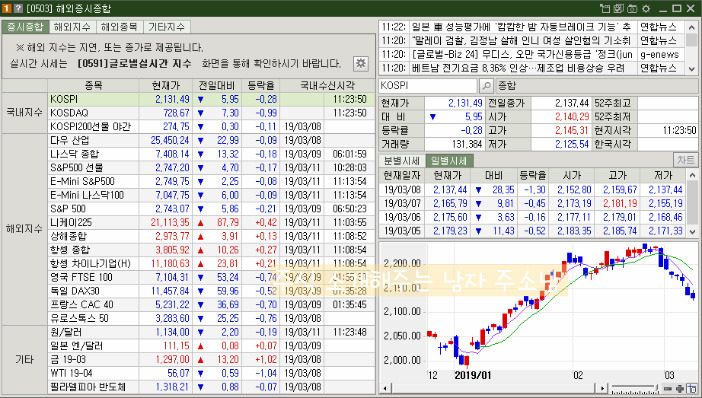This screenshot has width=702, height=398.
Task: Click the checklist icon in title bar
Action: tap(619, 8)
